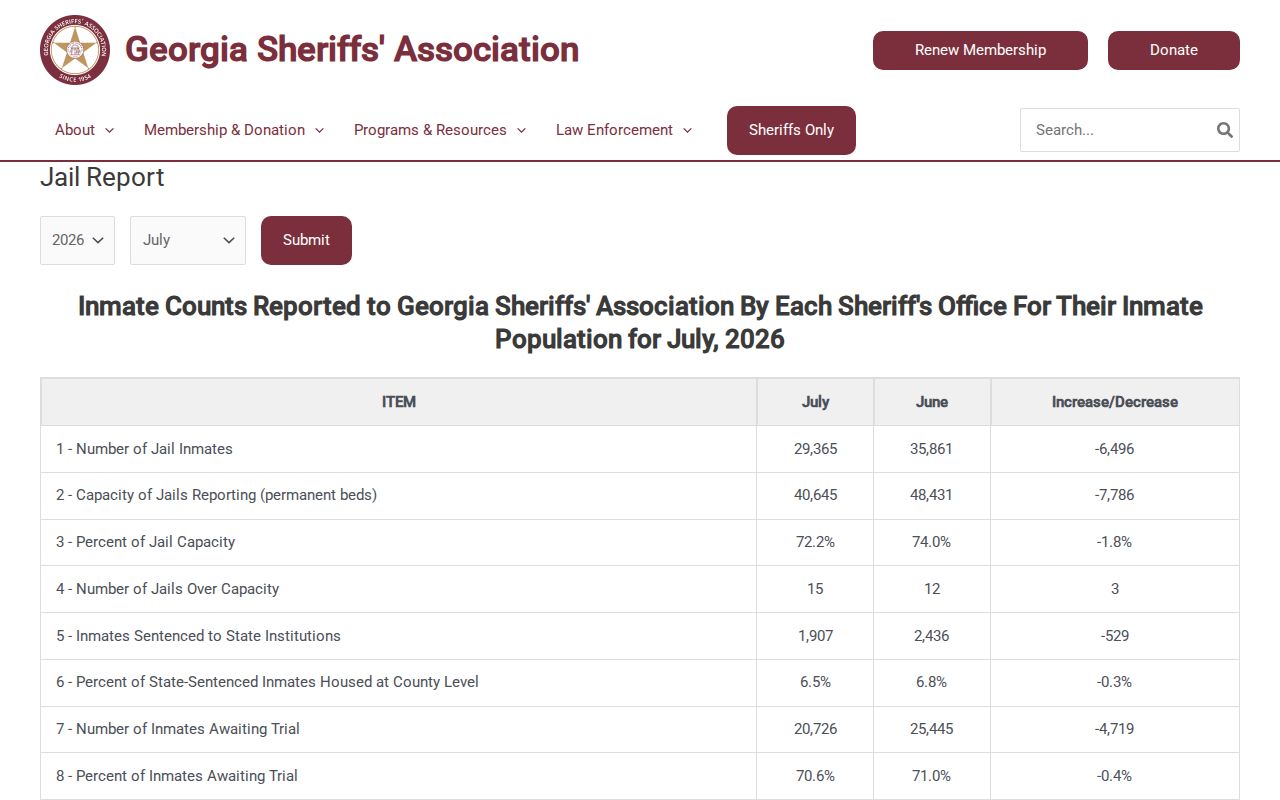The width and height of the screenshot is (1280, 800).
Task: Select the 20,726 July value
Action: click(815, 729)
